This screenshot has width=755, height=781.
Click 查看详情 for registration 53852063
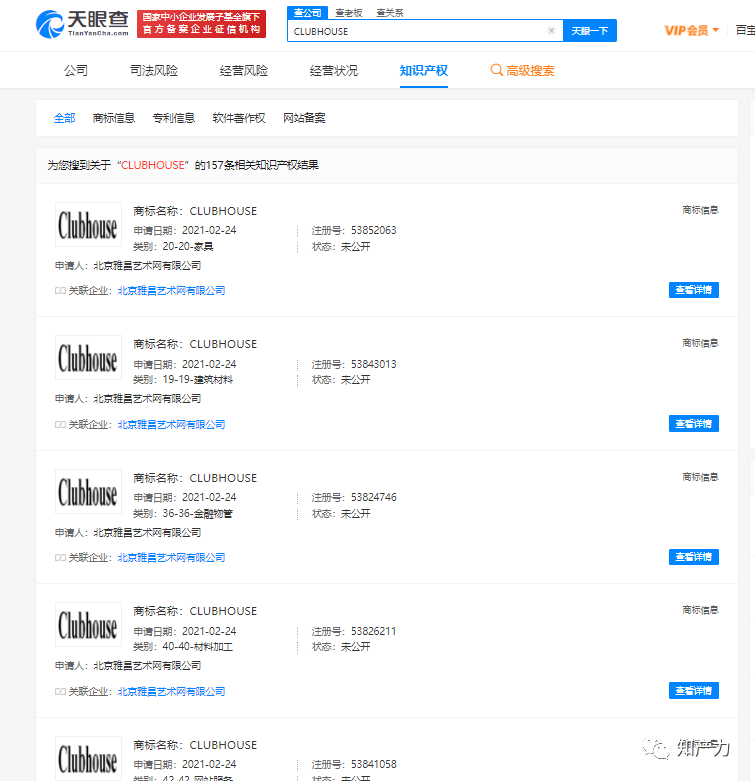tap(694, 290)
